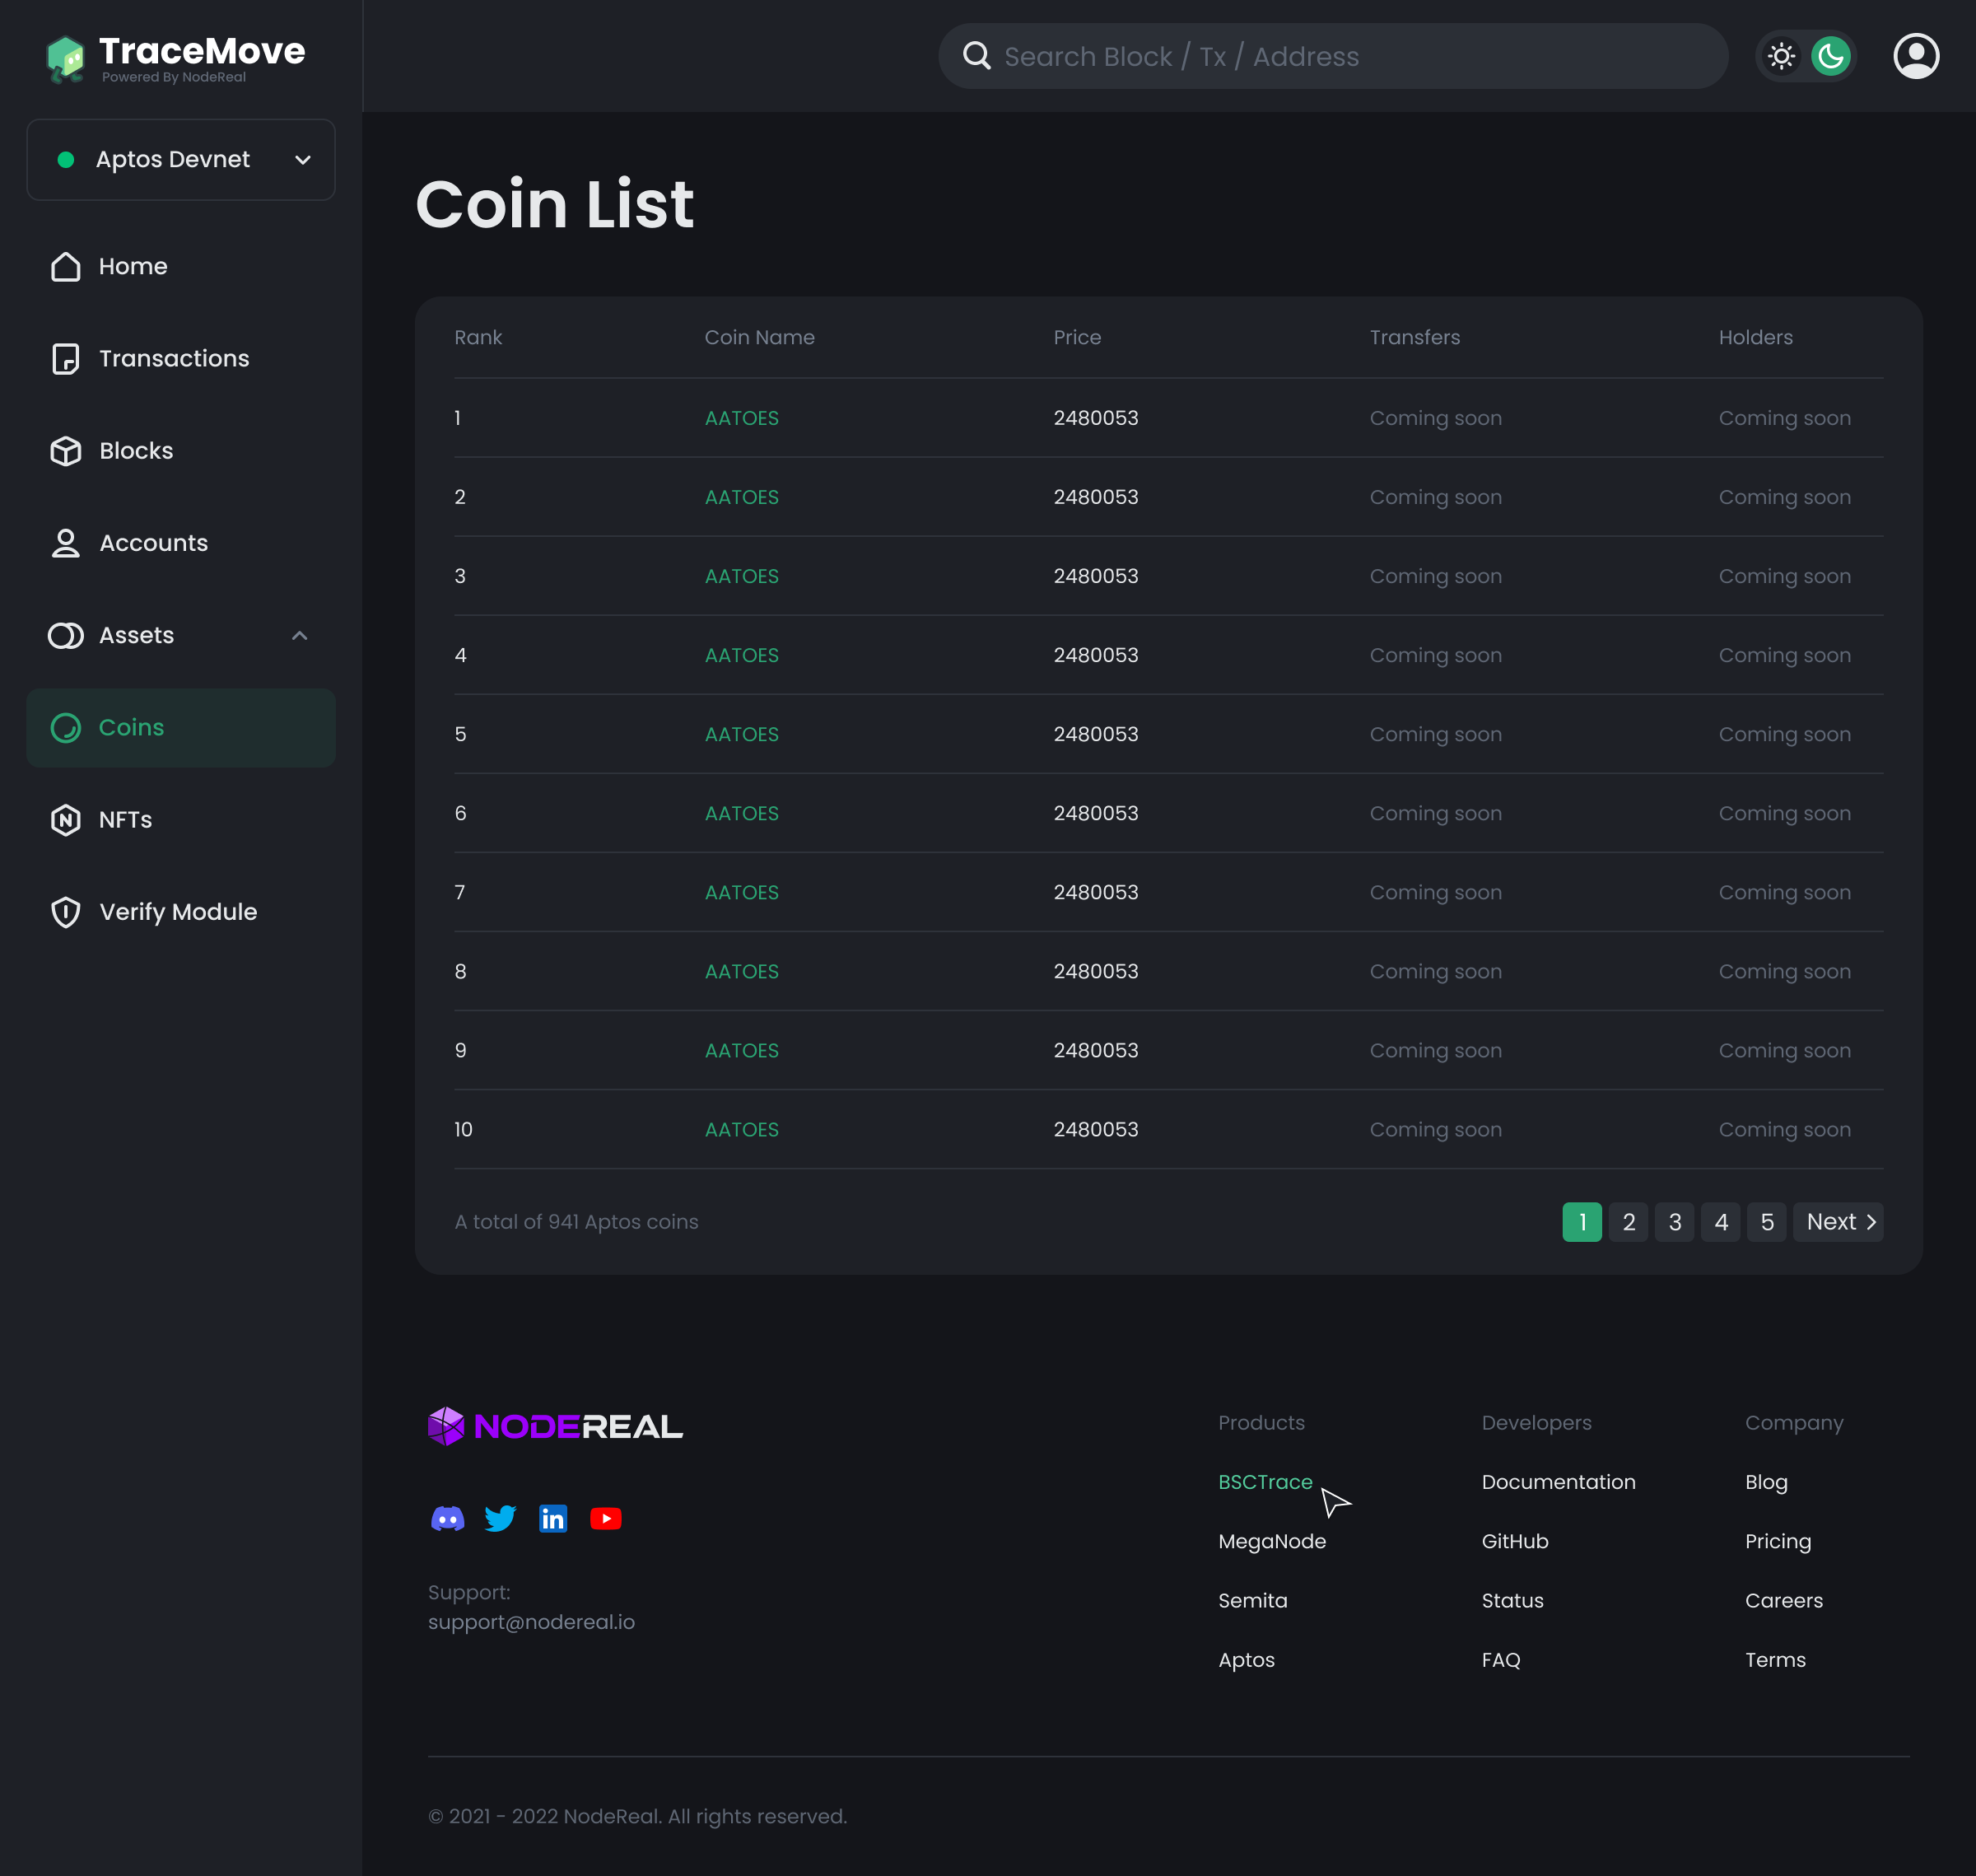Click the magnifier search icon

[976, 56]
